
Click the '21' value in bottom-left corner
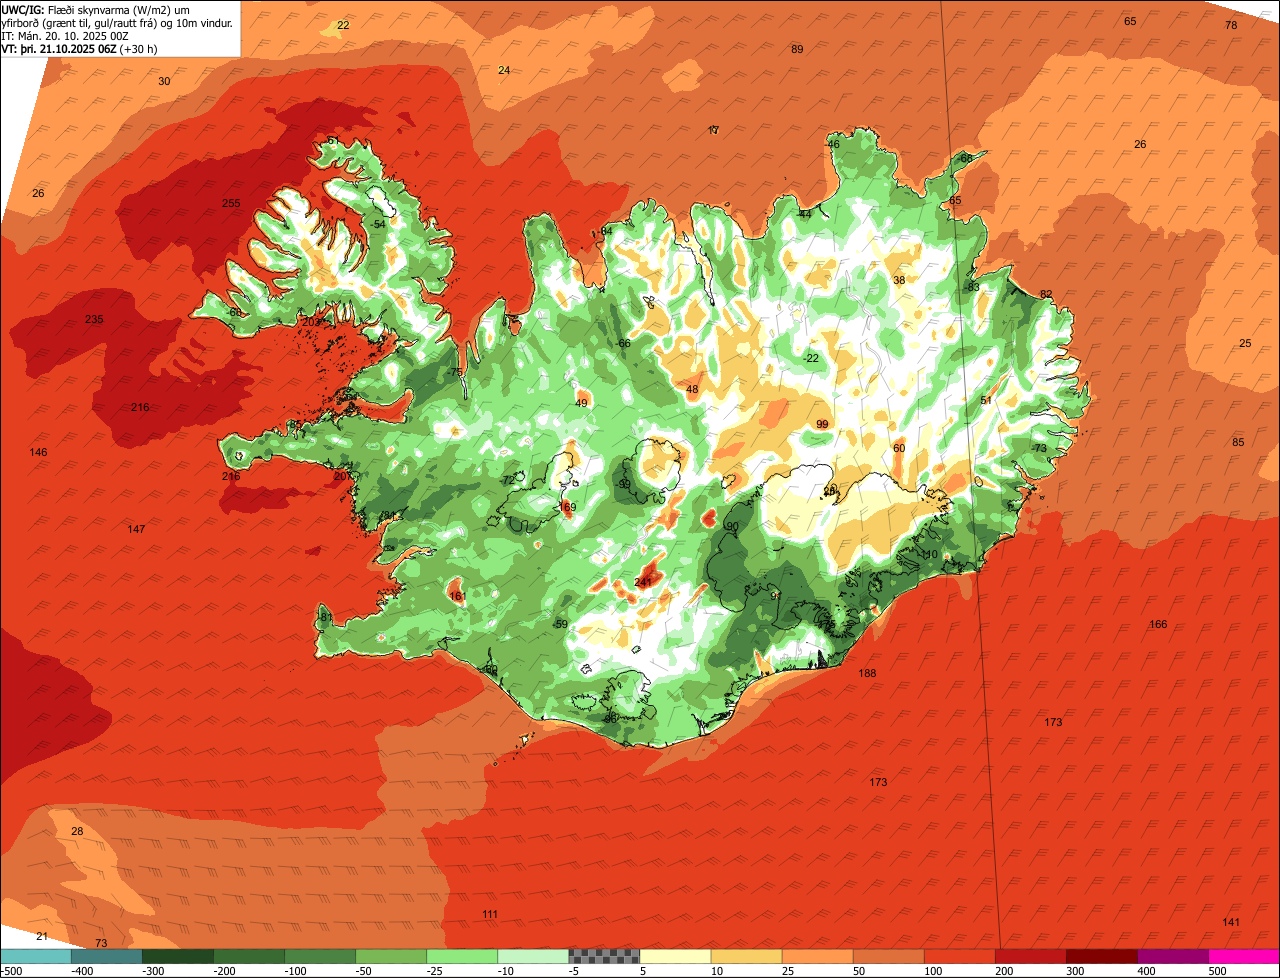coord(41,936)
